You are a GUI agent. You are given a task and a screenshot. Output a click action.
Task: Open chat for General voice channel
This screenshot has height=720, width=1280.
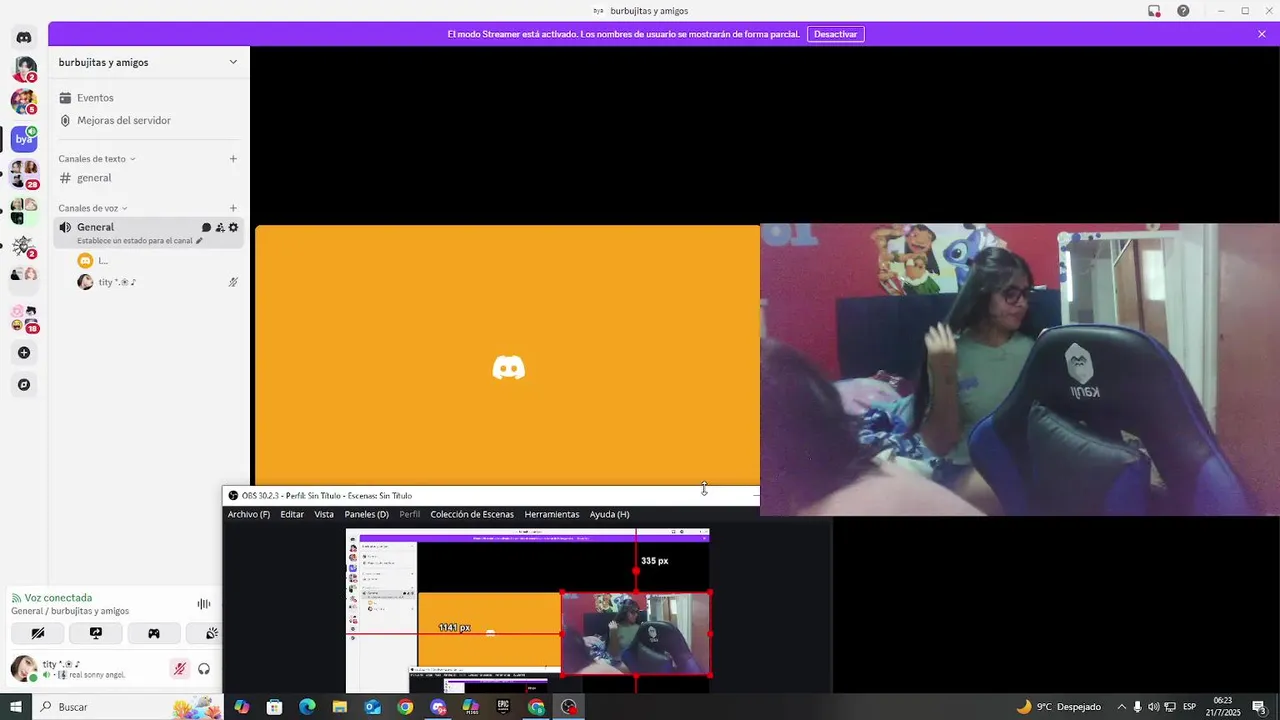pyautogui.click(x=207, y=227)
